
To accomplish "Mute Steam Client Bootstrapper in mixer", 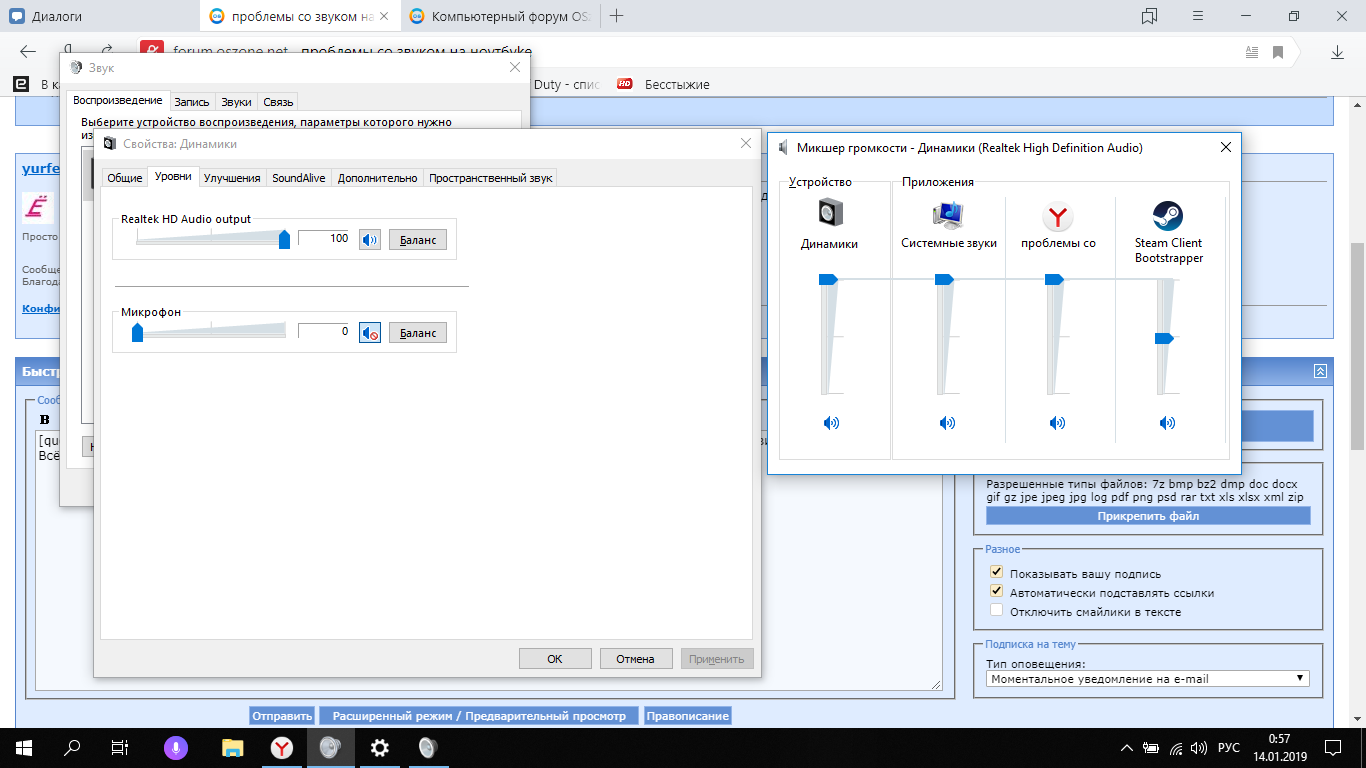I will (1167, 423).
